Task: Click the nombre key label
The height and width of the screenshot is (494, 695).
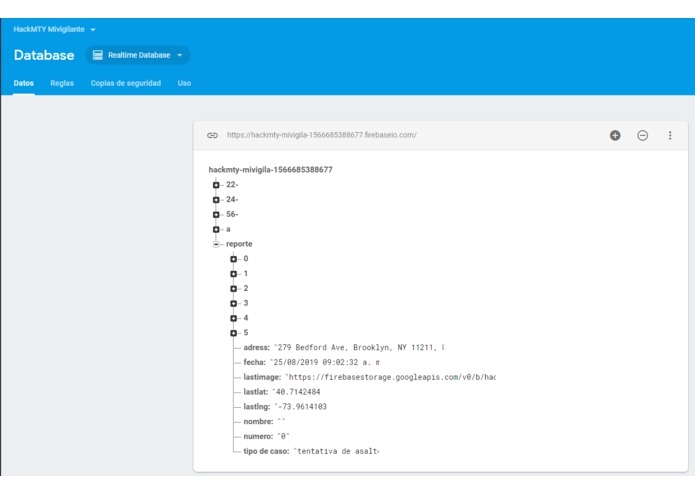Action: pos(258,421)
